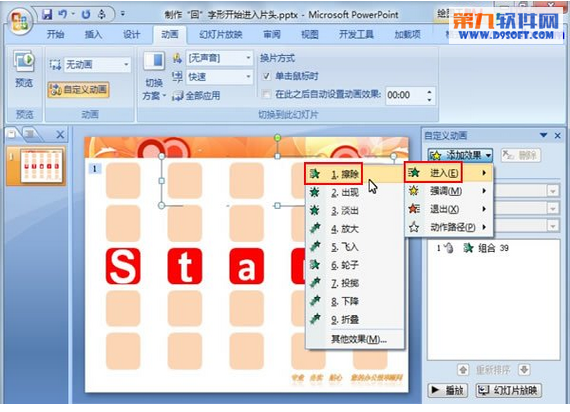Switch to the outline pane tab
Image resolution: width=570 pixels, height=412 pixels.
(x=31, y=135)
